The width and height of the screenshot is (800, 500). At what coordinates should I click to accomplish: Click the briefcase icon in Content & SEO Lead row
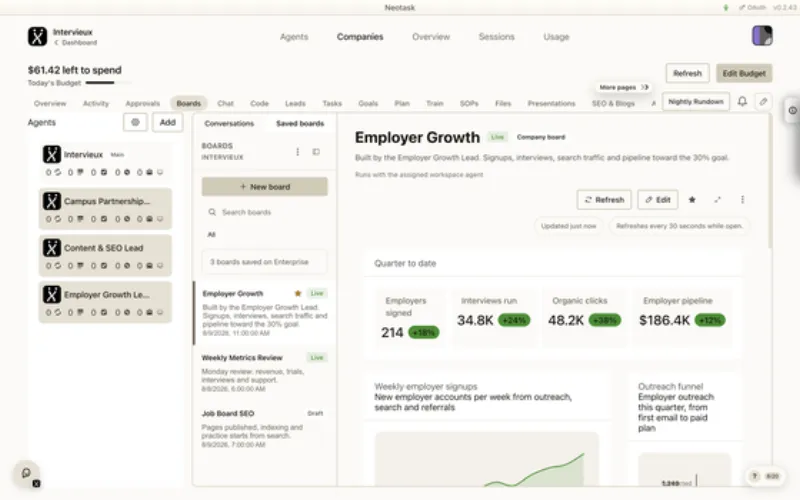pyautogui.click(x=149, y=266)
